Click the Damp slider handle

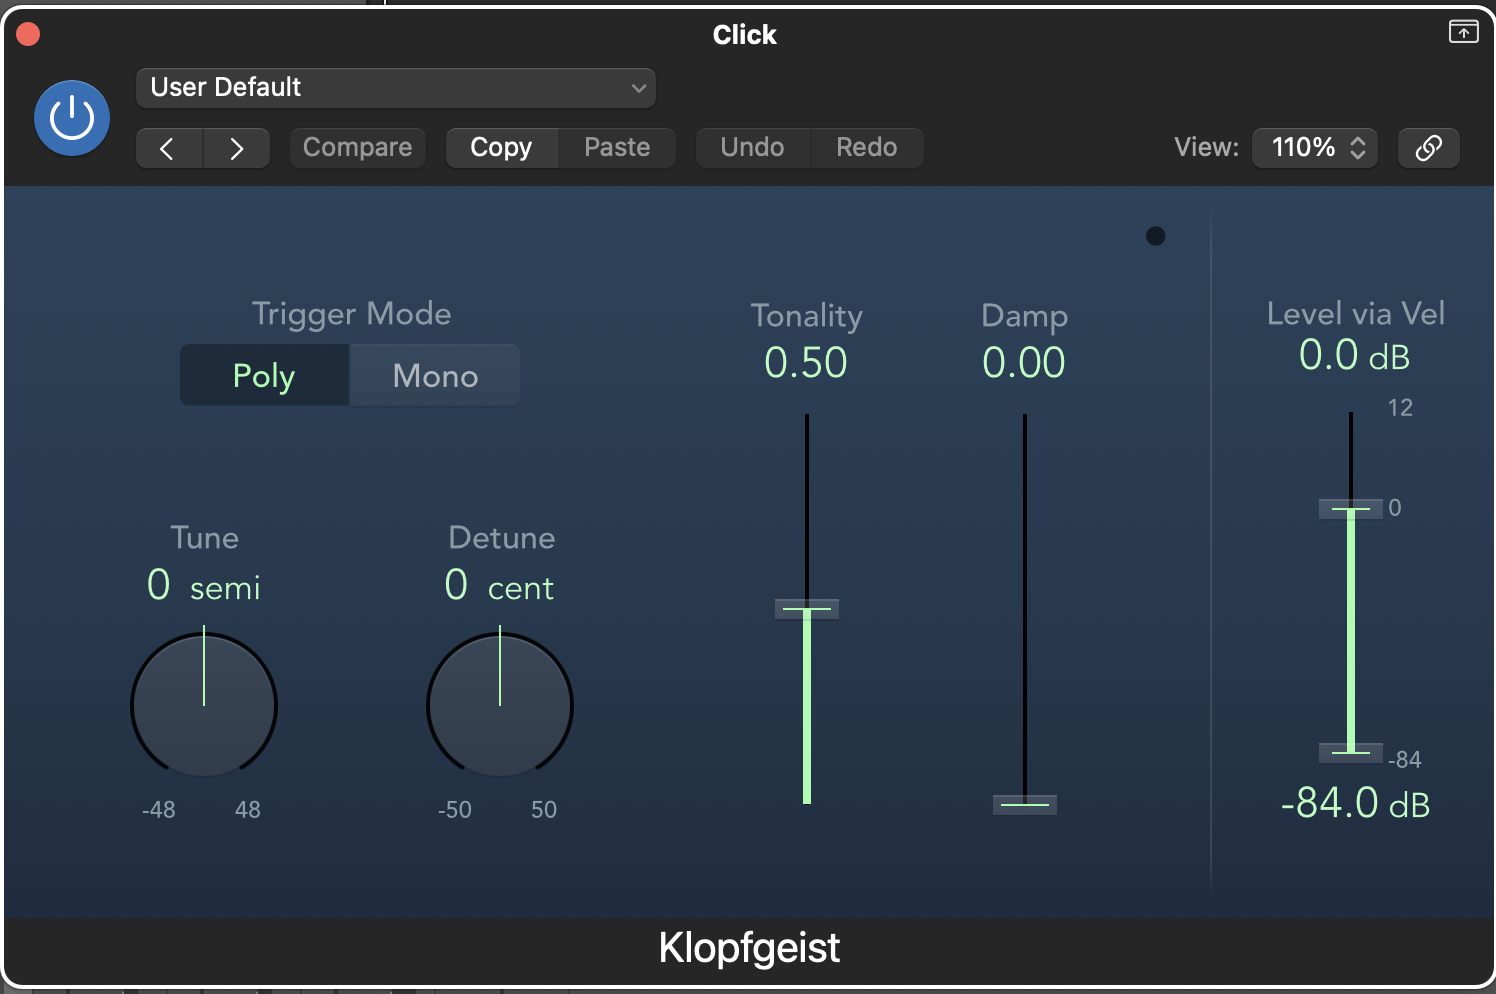(x=1025, y=804)
